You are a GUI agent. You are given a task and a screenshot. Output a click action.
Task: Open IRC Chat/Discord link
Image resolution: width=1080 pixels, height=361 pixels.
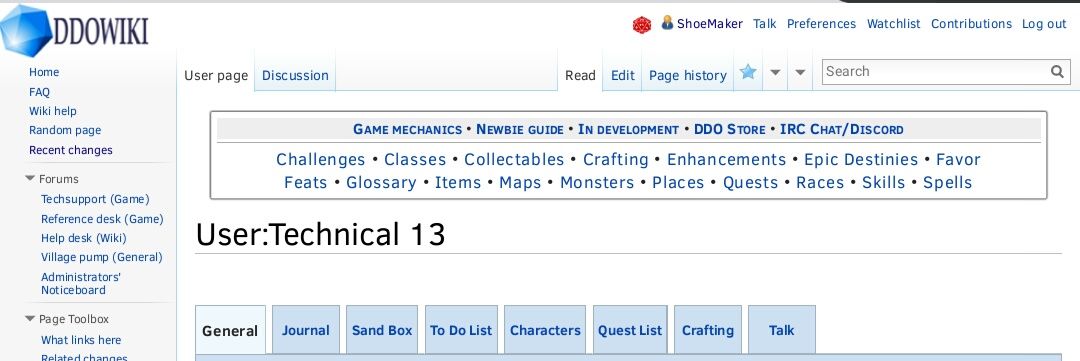coord(841,130)
